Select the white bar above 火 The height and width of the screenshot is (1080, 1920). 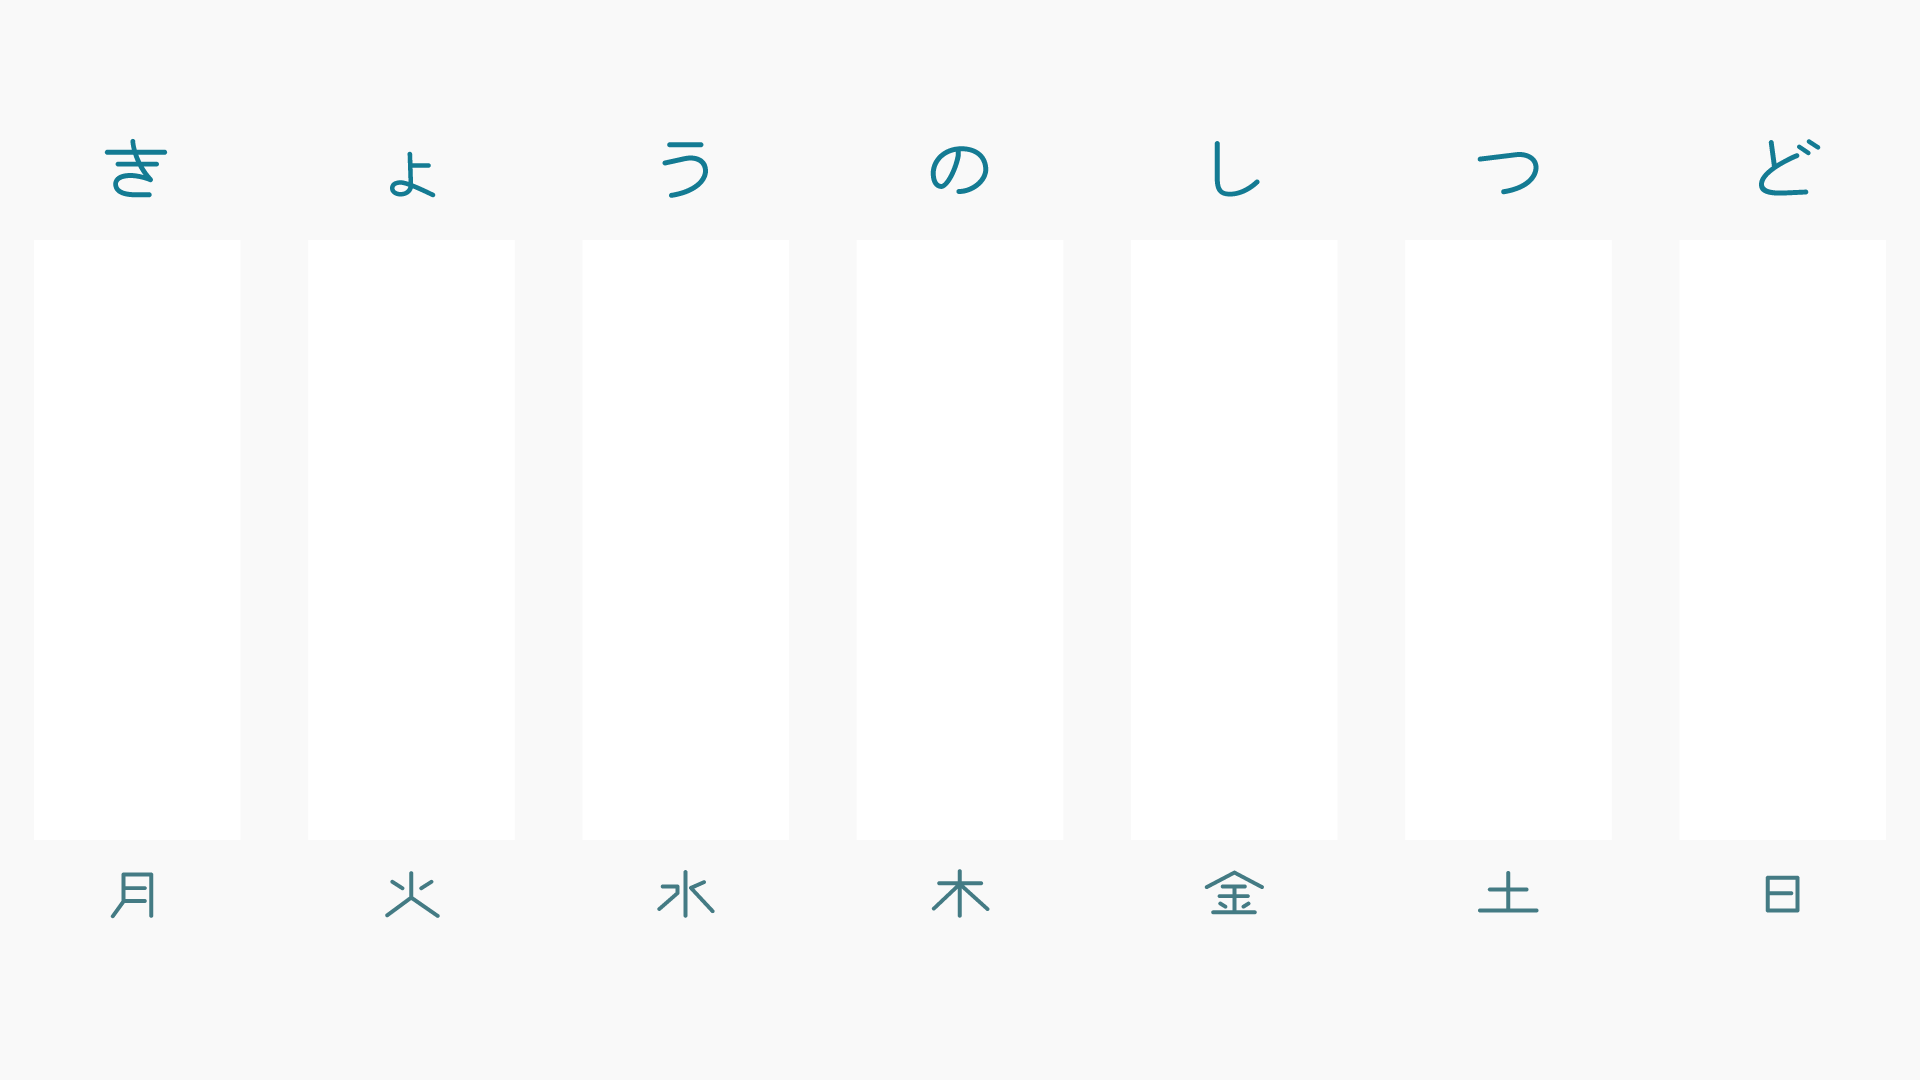[411, 539]
